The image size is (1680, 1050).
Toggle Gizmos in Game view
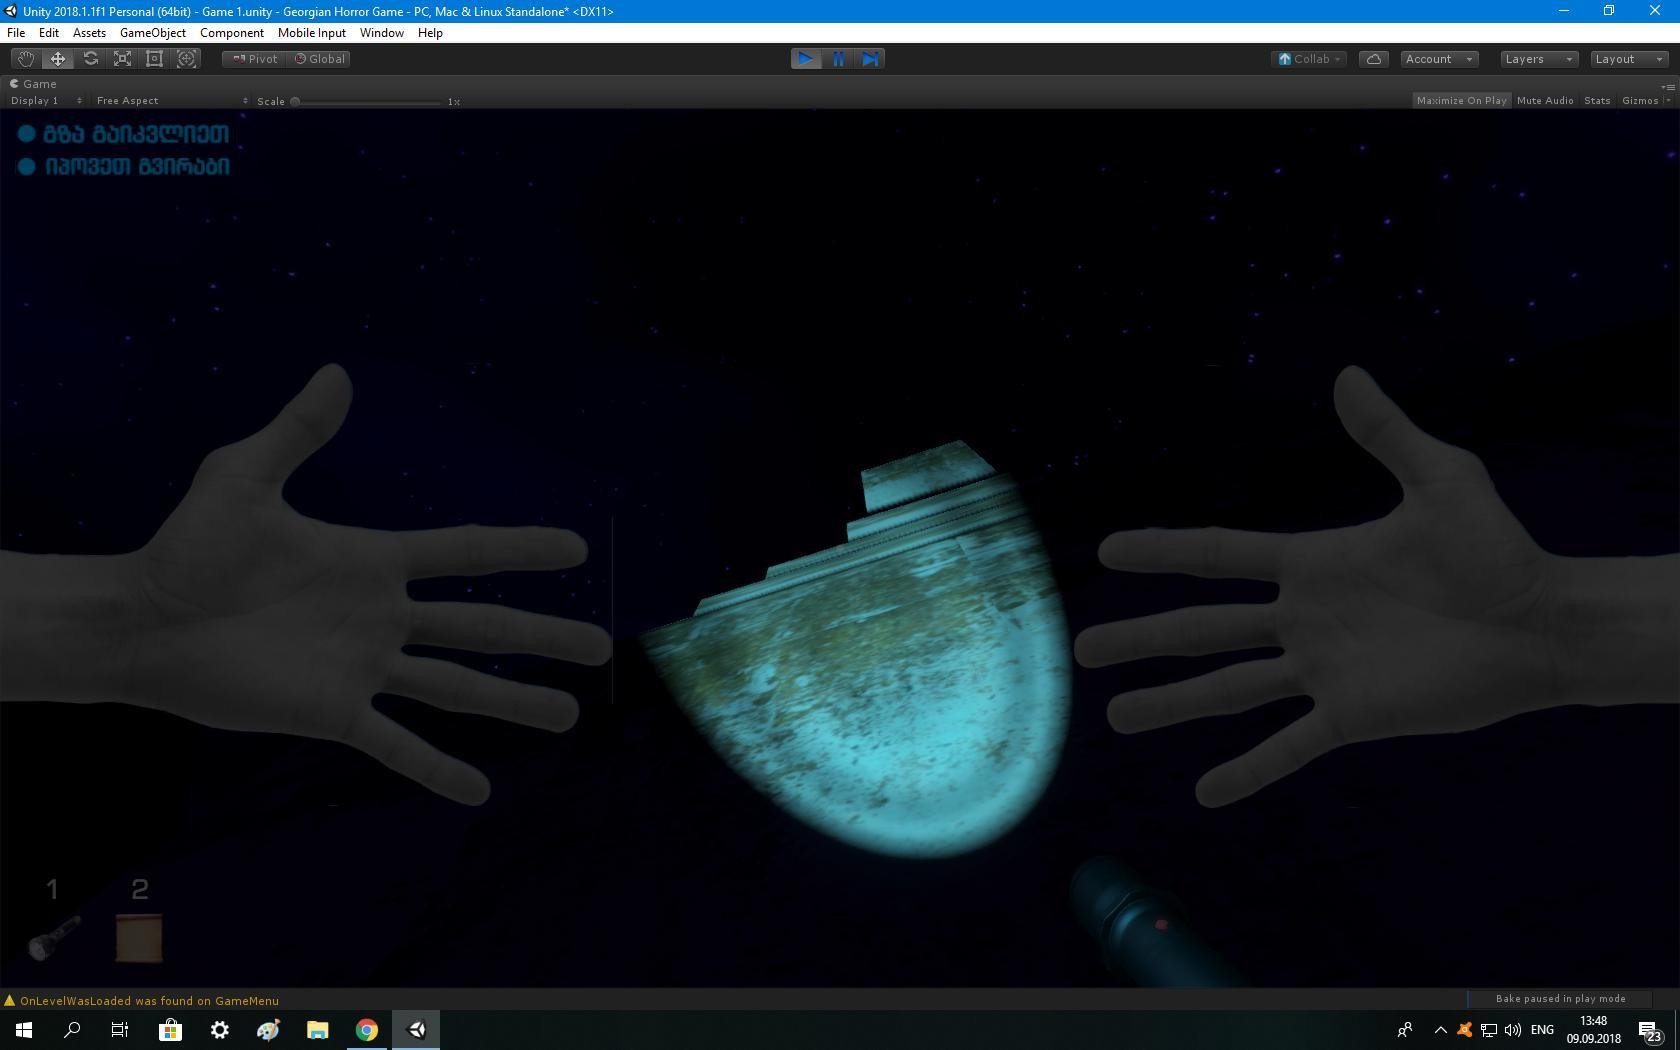pyautogui.click(x=1640, y=100)
